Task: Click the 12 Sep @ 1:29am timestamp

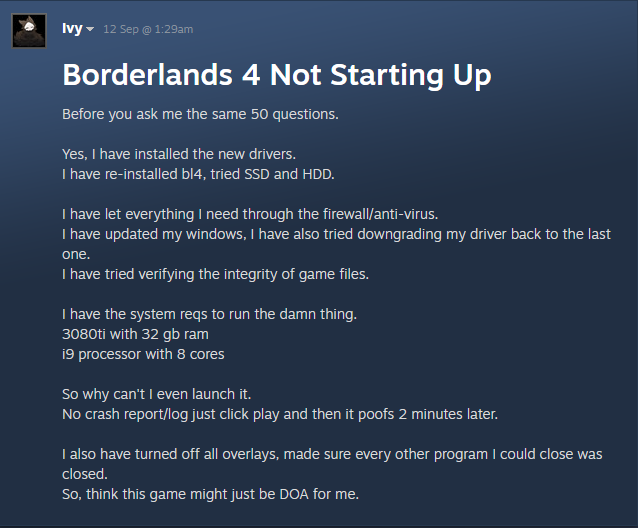Action: [x=147, y=30]
